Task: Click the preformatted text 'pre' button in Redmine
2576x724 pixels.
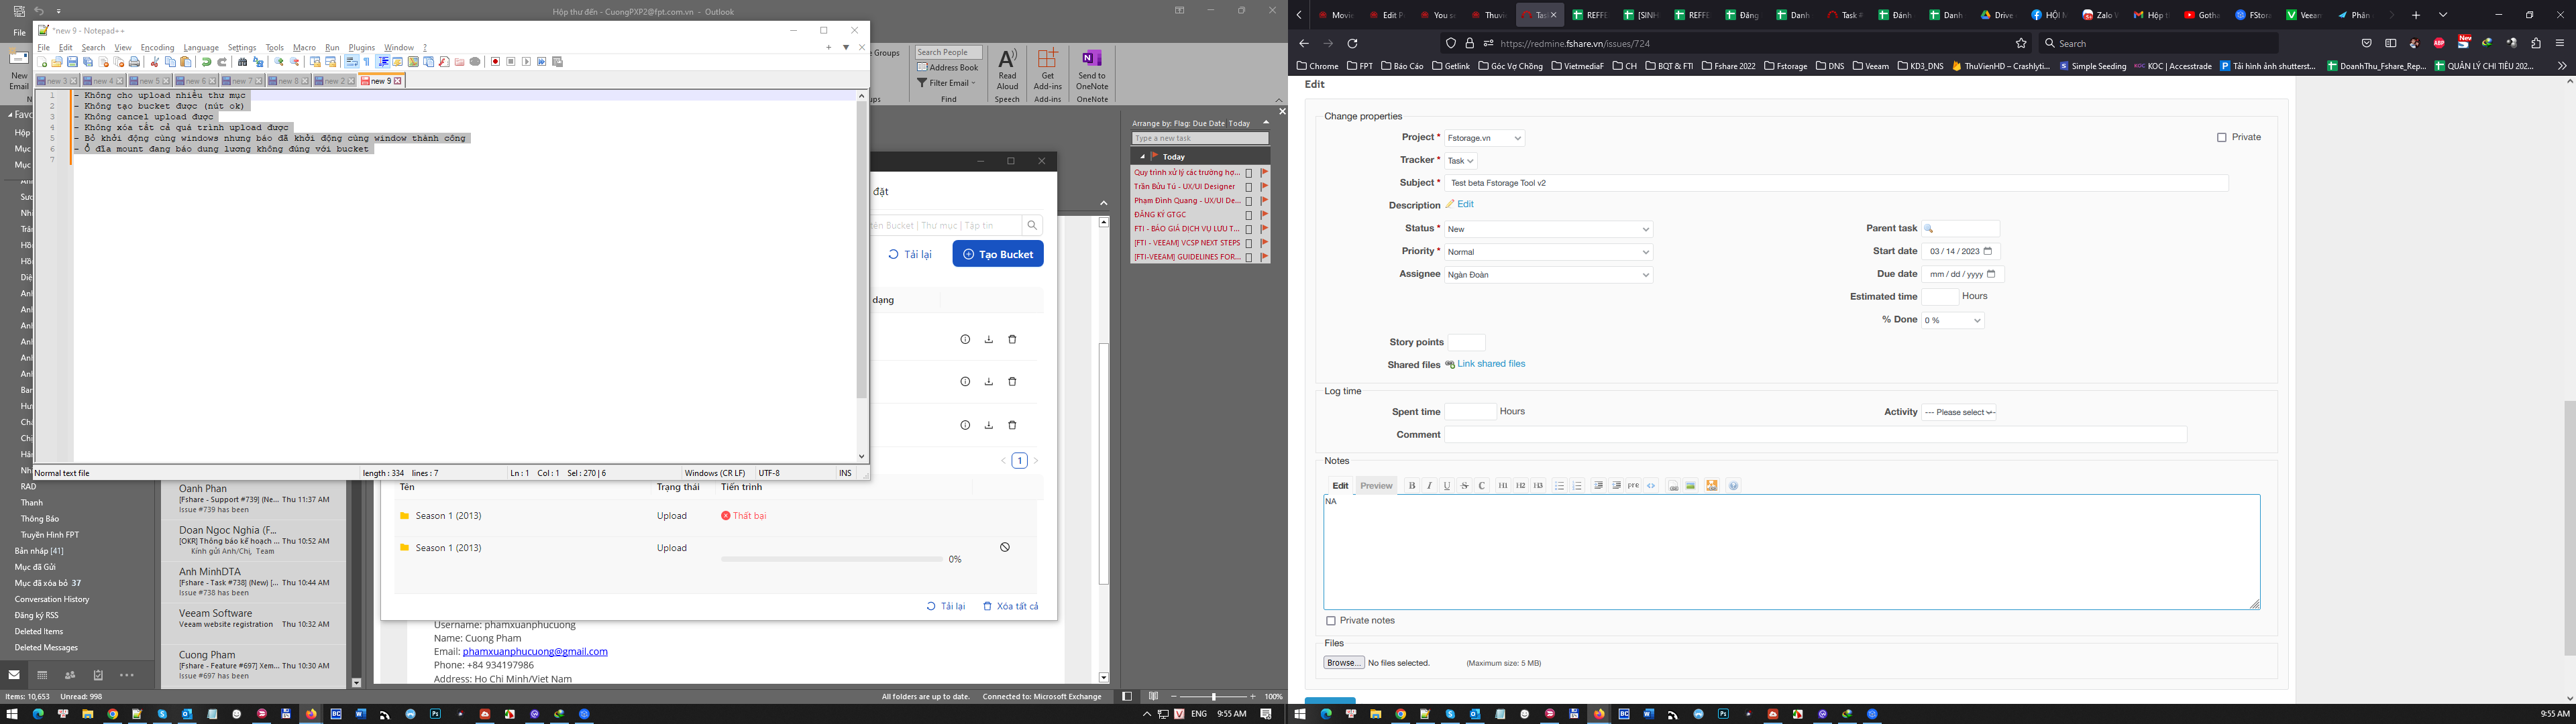Action: click(1634, 486)
